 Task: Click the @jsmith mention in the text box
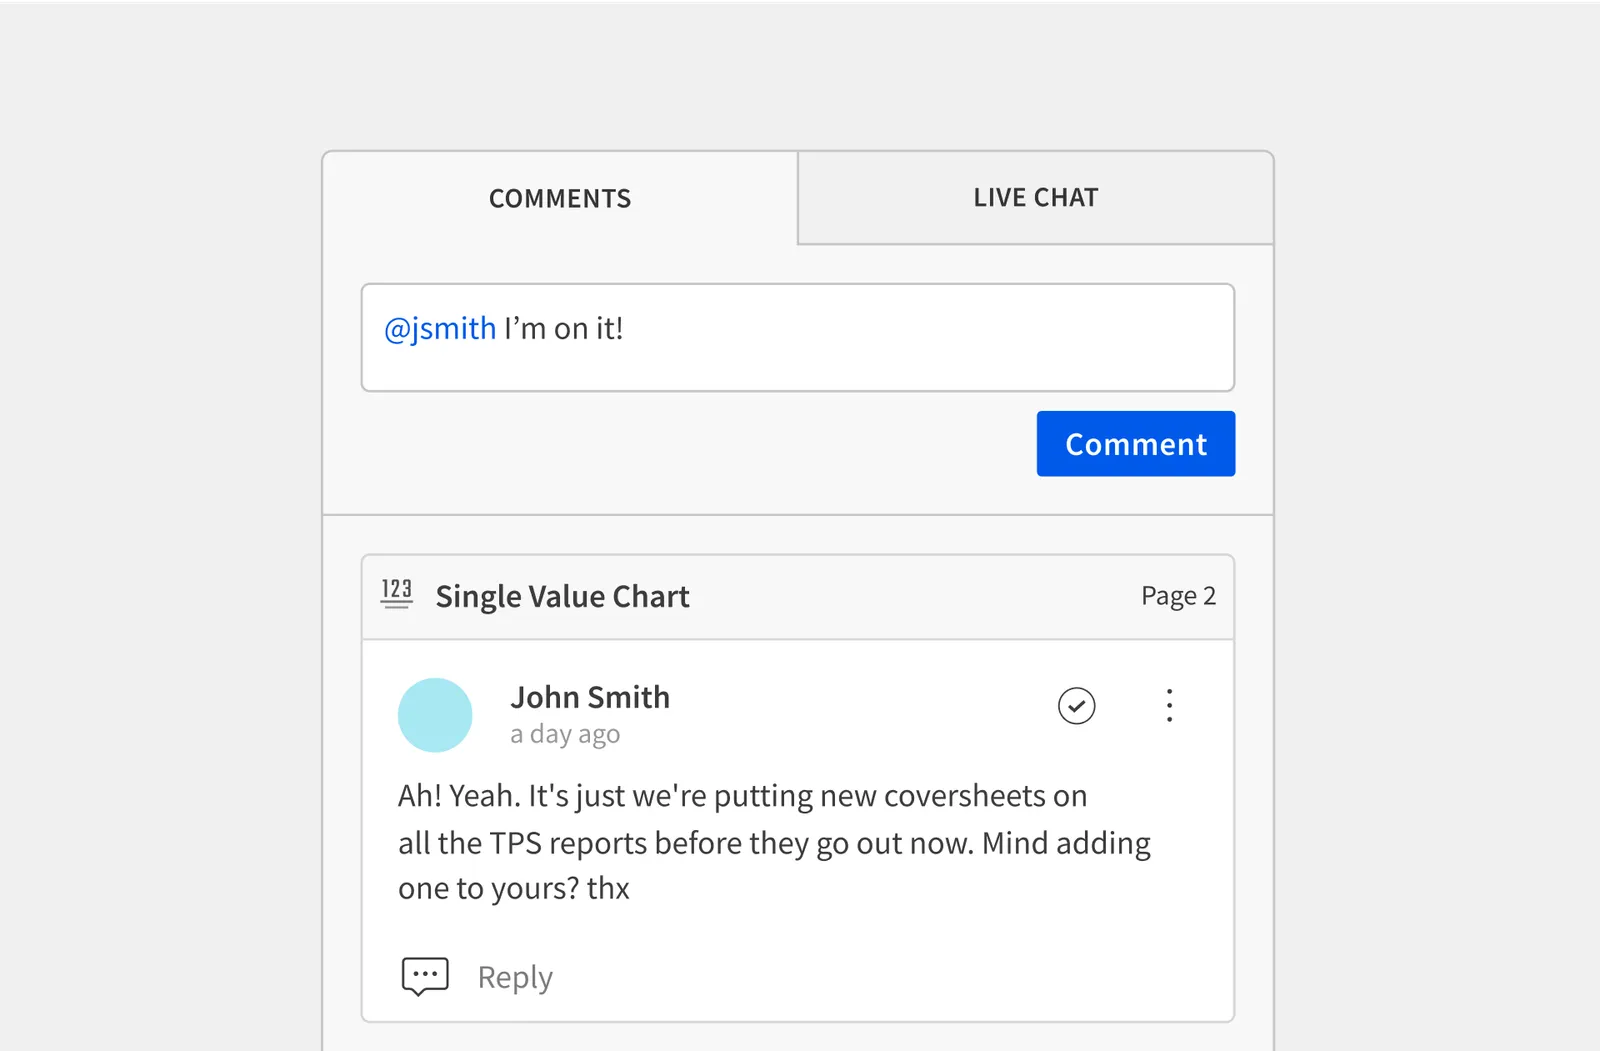click(x=439, y=328)
